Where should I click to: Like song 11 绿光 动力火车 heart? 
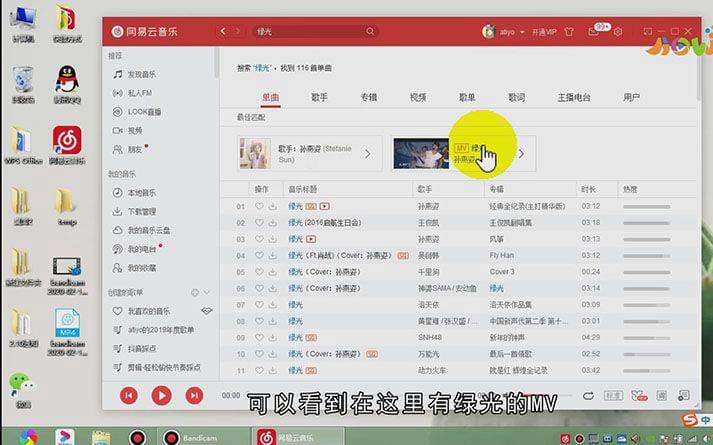point(259,370)
